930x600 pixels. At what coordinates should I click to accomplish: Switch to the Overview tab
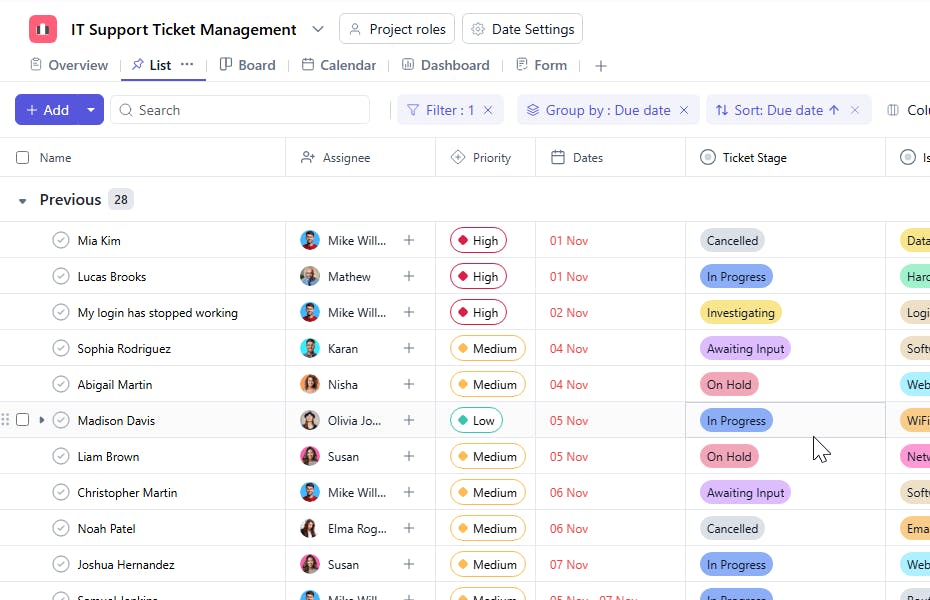tap(69, 65)
